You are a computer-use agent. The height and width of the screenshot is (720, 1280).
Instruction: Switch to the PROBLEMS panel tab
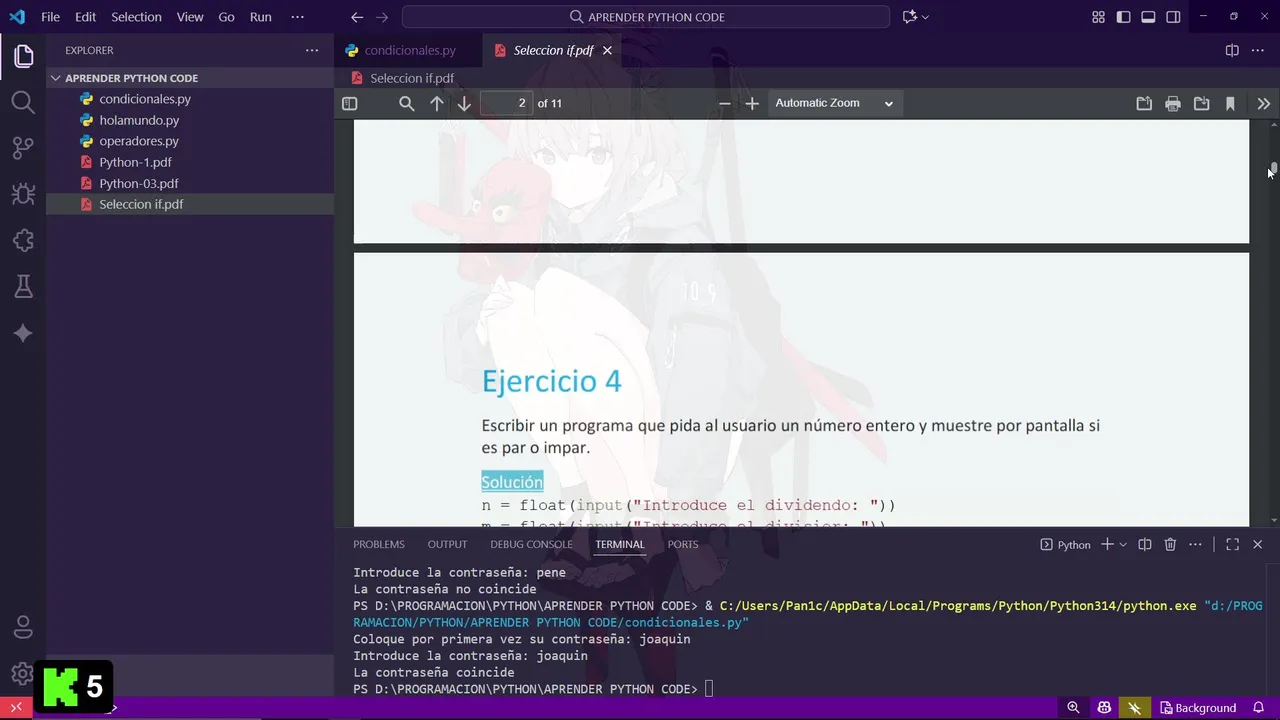click(379, 544)
